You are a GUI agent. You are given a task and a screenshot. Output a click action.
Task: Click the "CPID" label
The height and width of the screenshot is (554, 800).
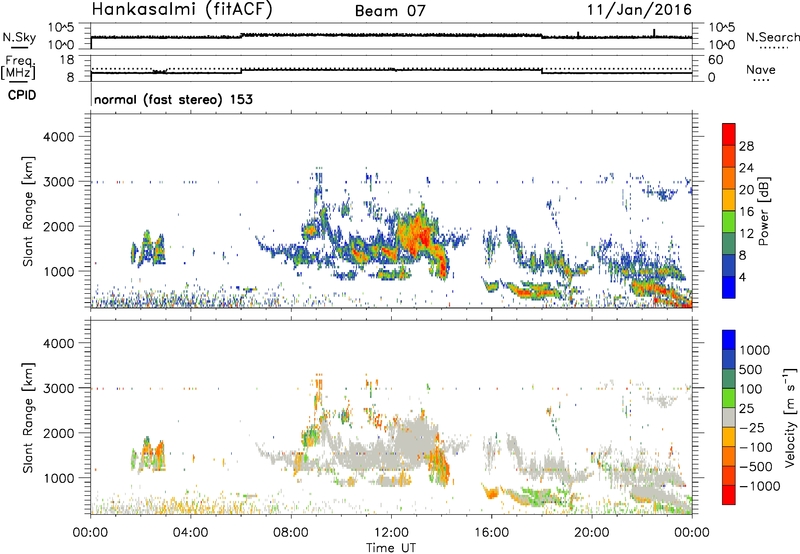pyautogui.click(x=22, y=95)
